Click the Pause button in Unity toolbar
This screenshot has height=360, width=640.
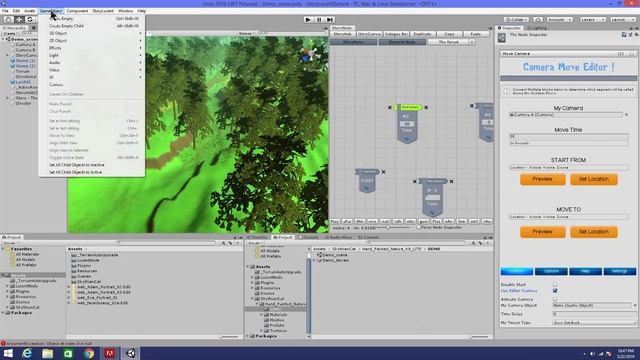point(319,20)
